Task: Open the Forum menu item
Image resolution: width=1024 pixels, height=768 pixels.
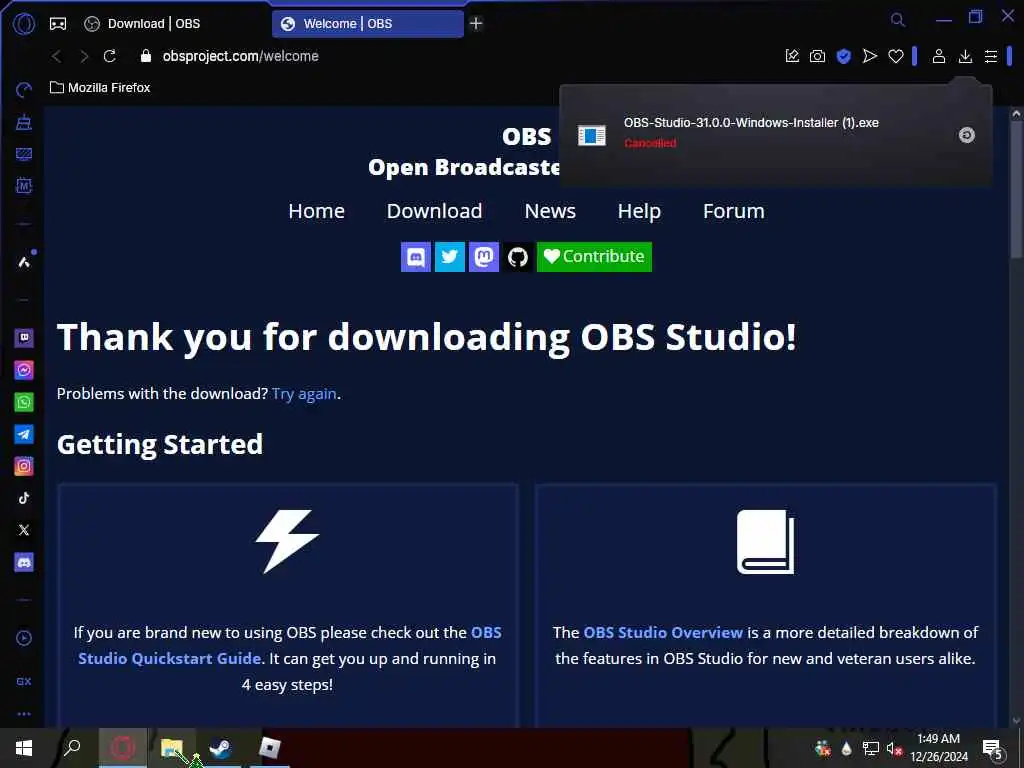Action: pos(733,211)
